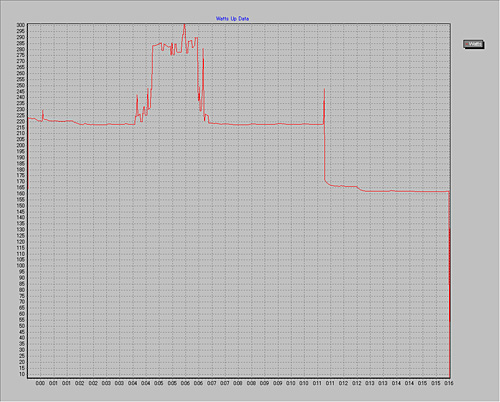This screenshot has width=500, height=402.
Task: Click the 245-watt spike just before the big drop
Action: click(x=324, y=90)
